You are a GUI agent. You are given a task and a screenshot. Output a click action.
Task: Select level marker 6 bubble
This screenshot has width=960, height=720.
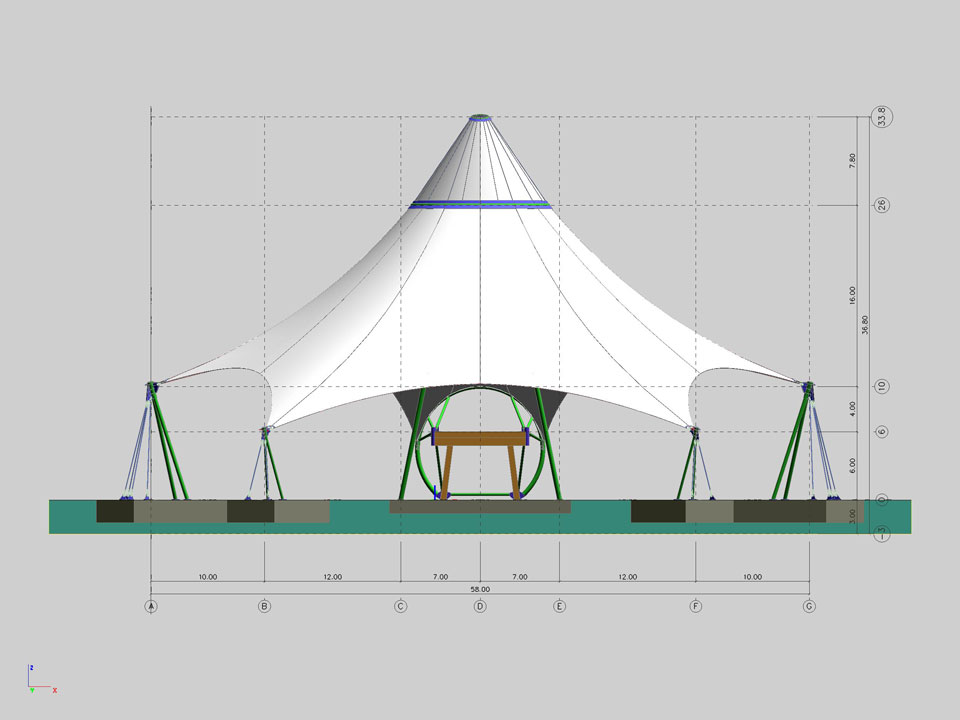click(x=882, y=432)
